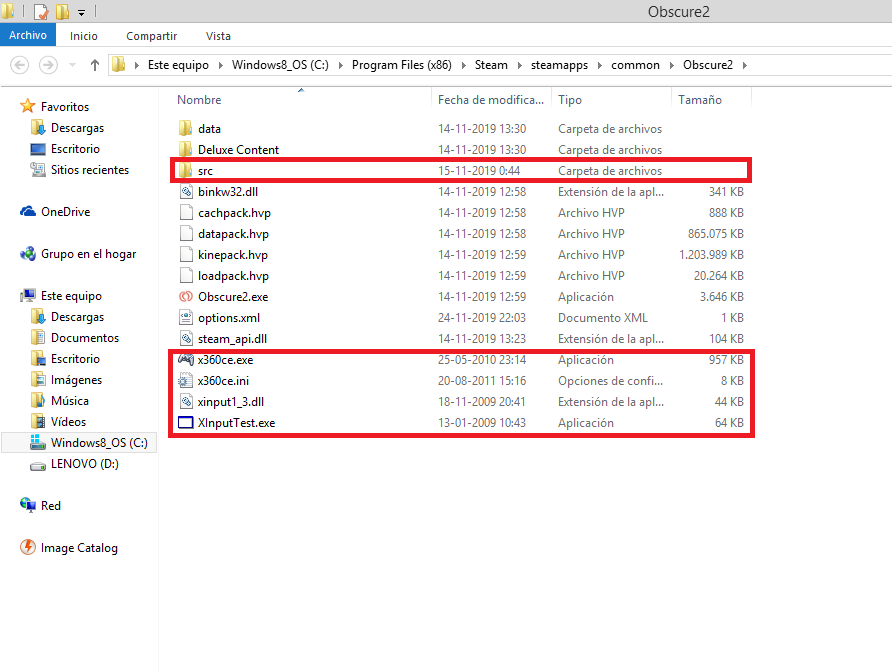Click folder icon in address bar
The height and width of the screenshot is (672, 892).
pos(118,64)
